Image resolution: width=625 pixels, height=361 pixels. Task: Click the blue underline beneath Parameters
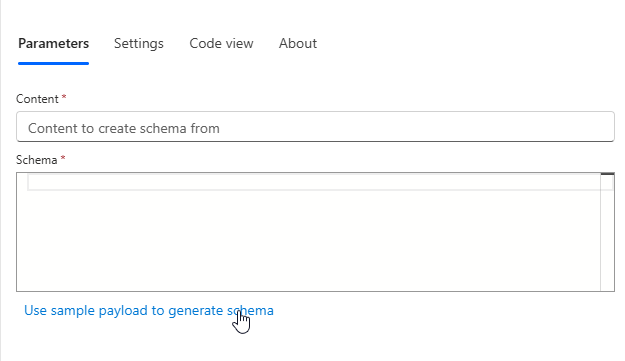point(53,63)
